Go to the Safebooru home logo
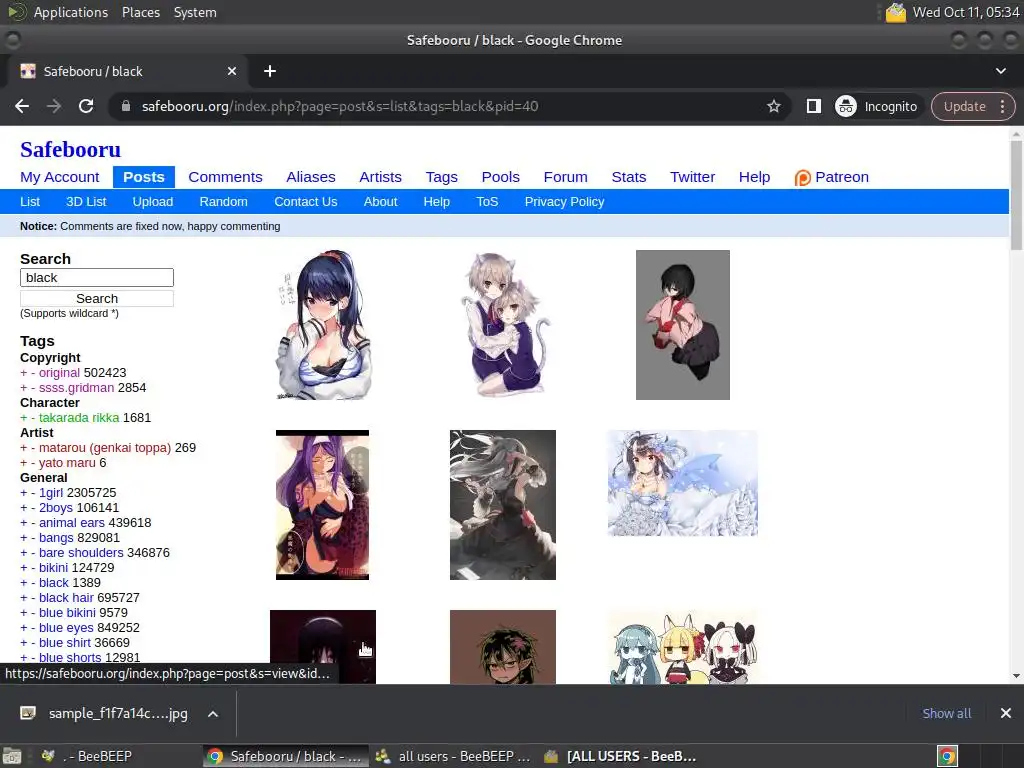1024x768 pixels. tap(71, 150)
